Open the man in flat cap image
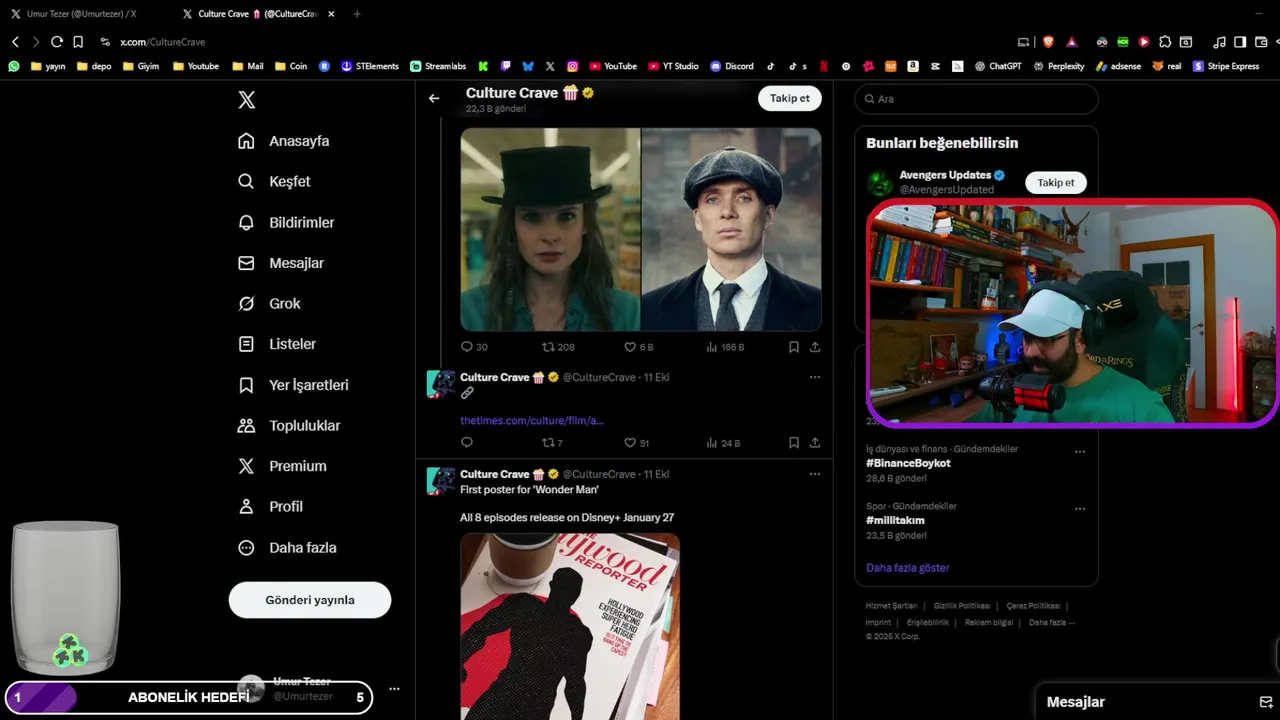1280x720 pixels. [x=732, y=229]
